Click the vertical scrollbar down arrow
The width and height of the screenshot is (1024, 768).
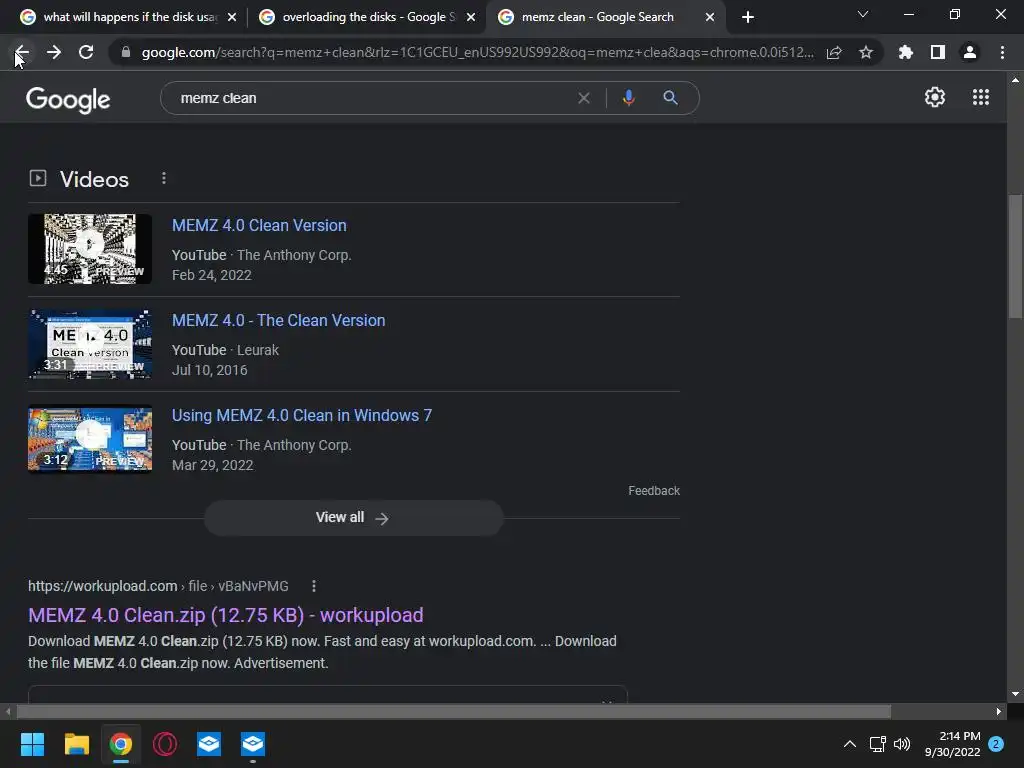pyautogui.click(x=1015, y=694)
